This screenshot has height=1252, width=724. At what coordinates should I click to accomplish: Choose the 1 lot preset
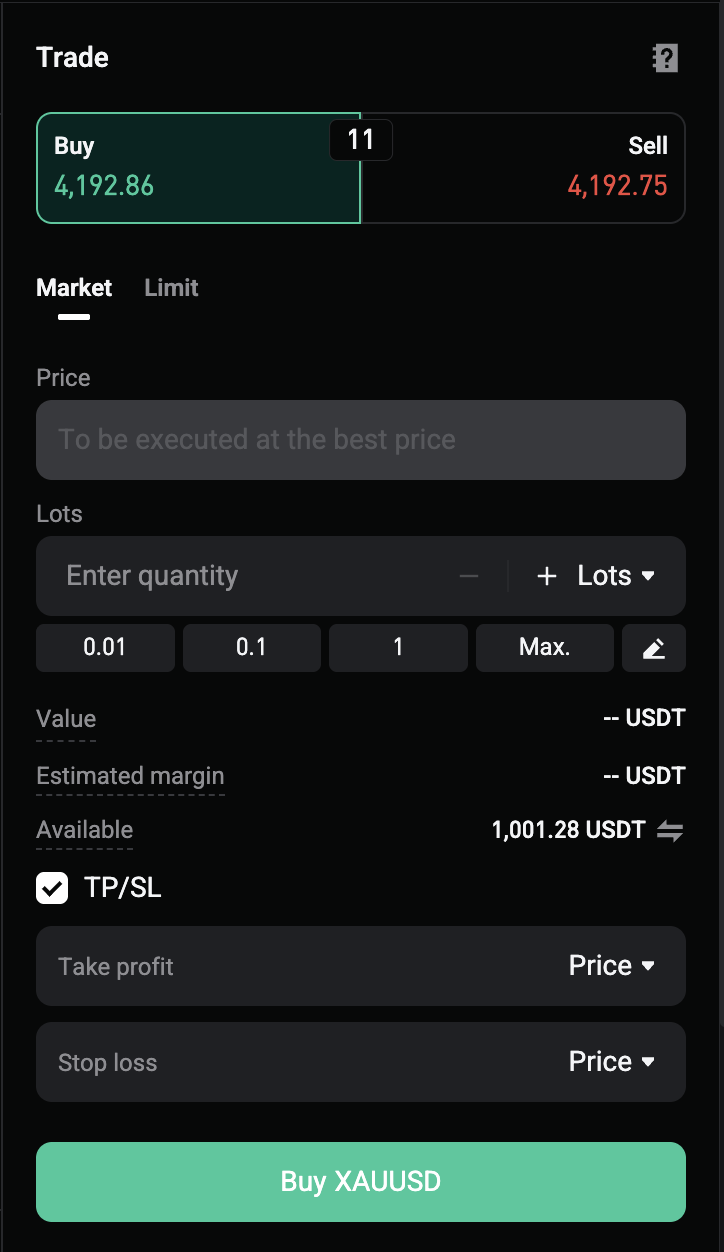(x=398, y=648)
